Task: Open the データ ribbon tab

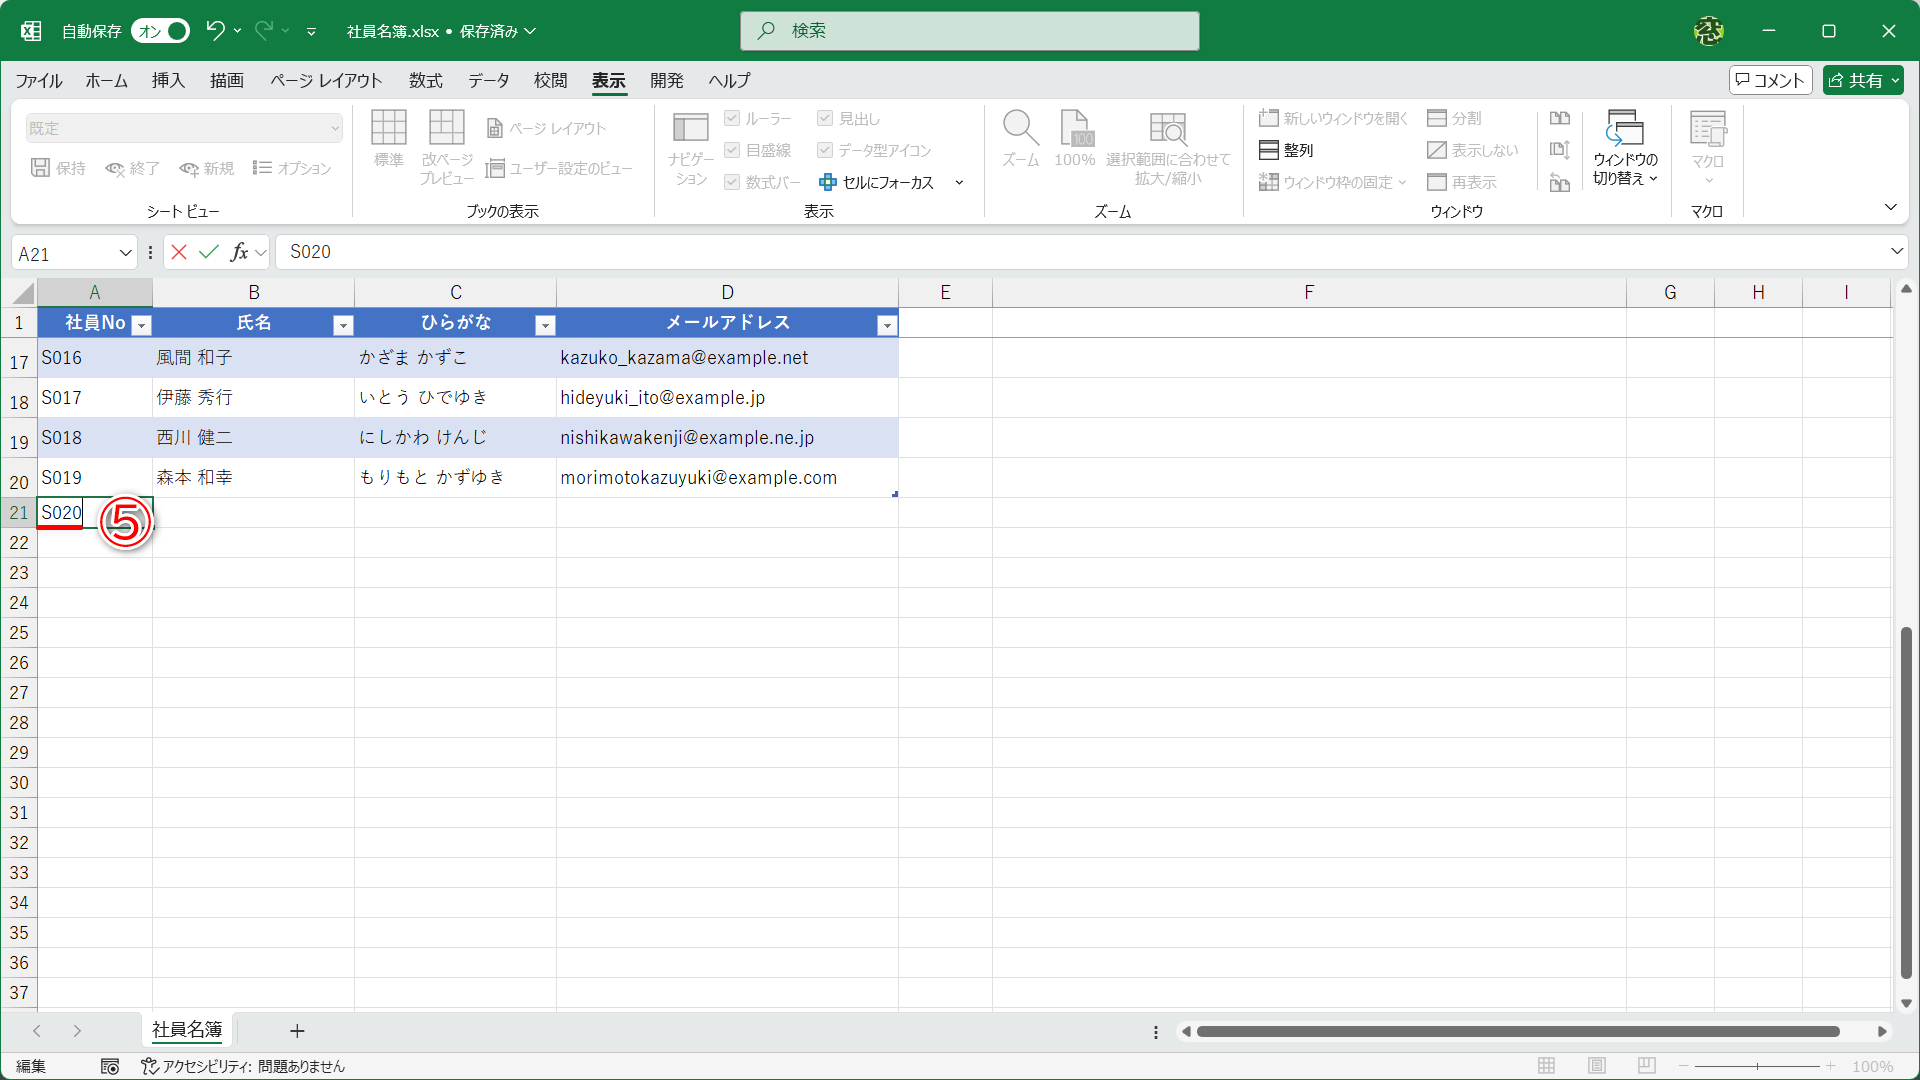Action: (488, 80)
